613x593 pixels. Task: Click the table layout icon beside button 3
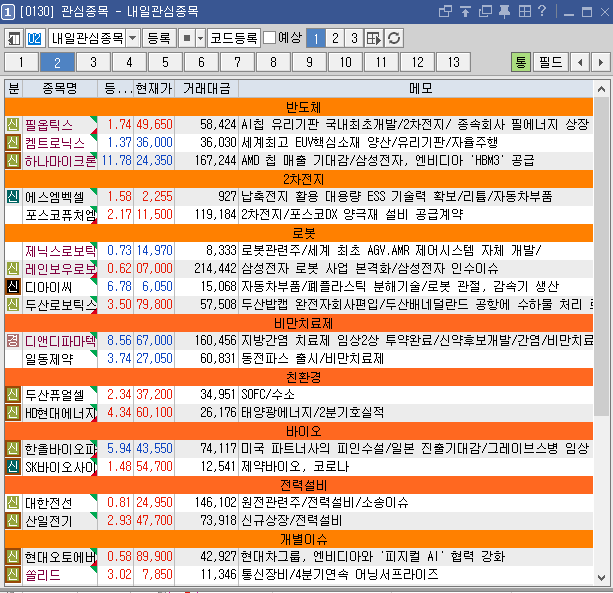(x=374, y=38)
